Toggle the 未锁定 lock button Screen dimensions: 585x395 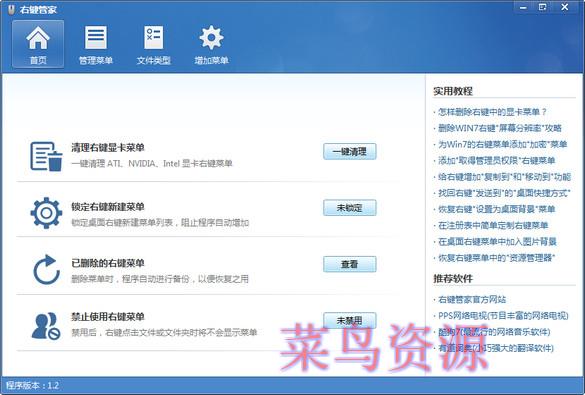coord(350,208)
